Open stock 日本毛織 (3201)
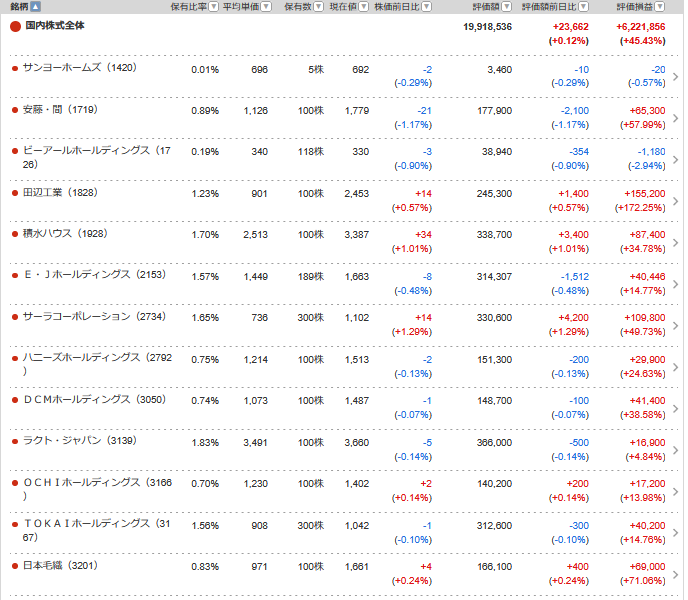The height and width of the screenshot is (600, 688). click(x=60, y=565)
